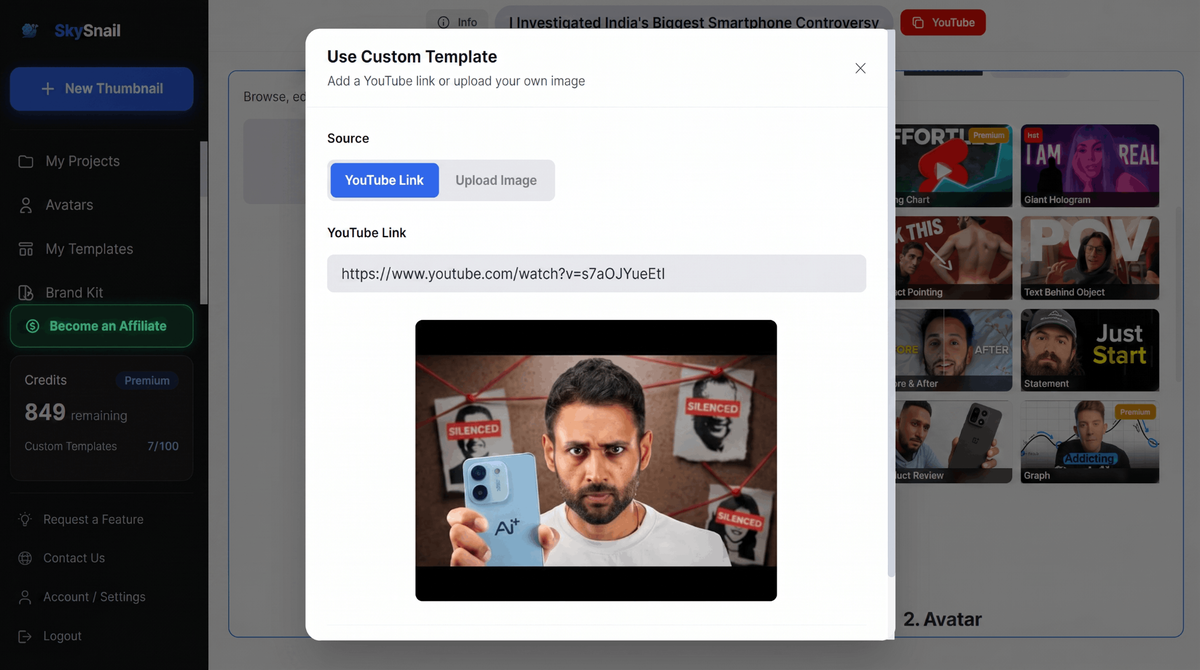Choose the Giant Hologram template thumbnail

(x=1090, y=165)
